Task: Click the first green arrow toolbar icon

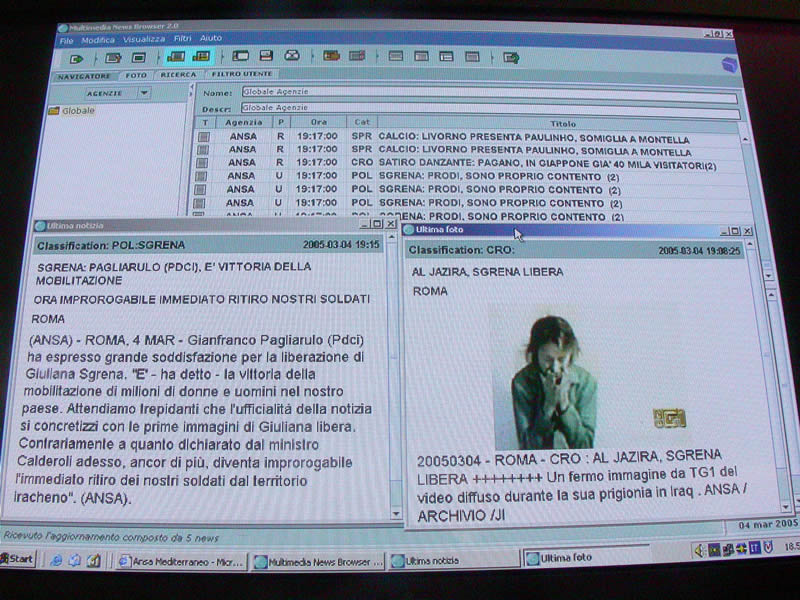Action: pyautogui.click(x=78, y=59)
